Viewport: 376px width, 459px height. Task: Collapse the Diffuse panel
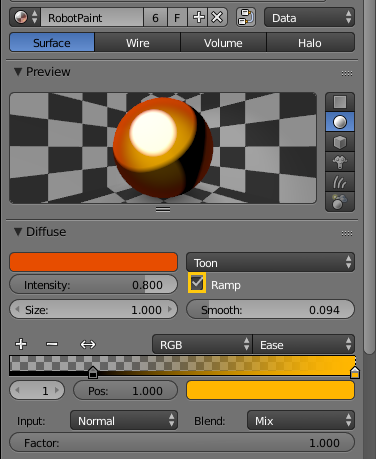[x=18, y=232]
